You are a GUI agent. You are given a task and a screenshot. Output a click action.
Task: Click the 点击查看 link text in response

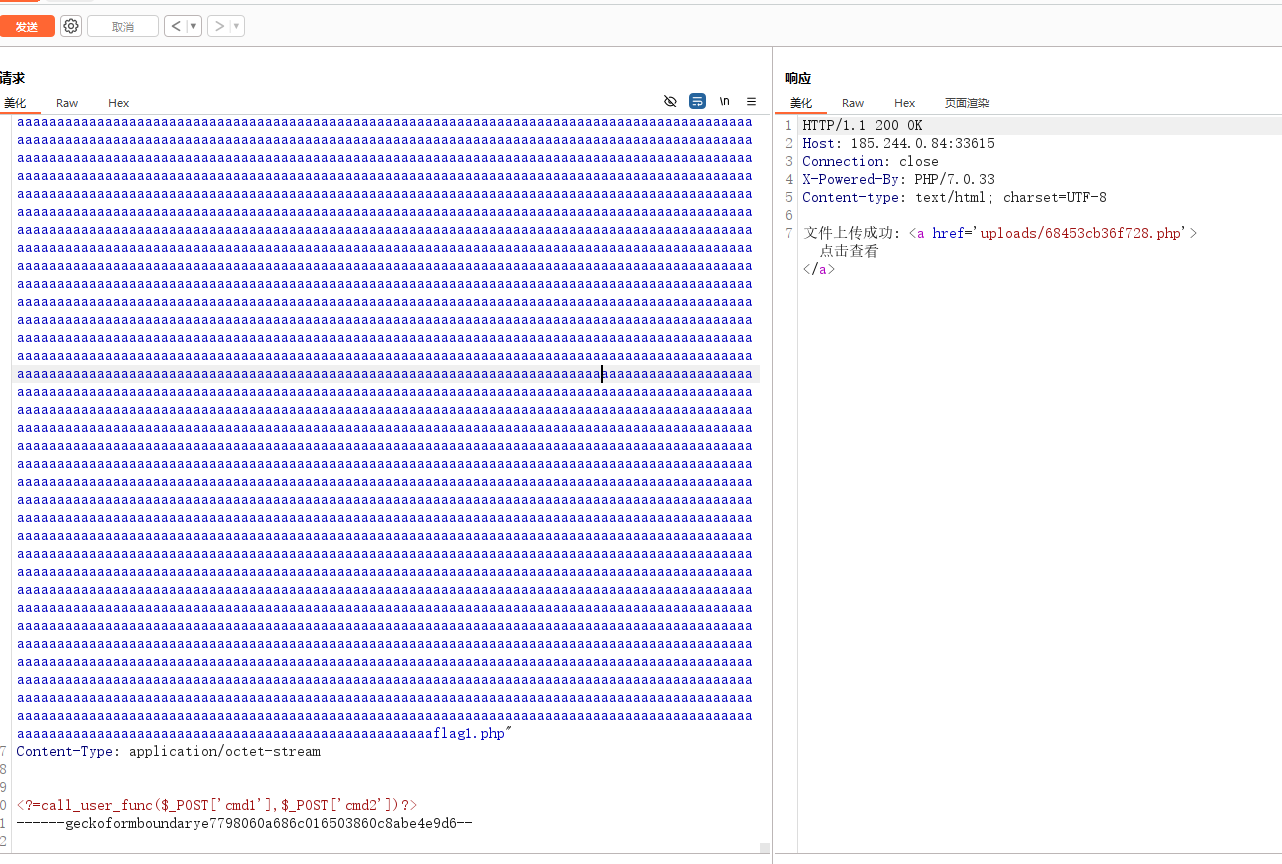(849, 252)
